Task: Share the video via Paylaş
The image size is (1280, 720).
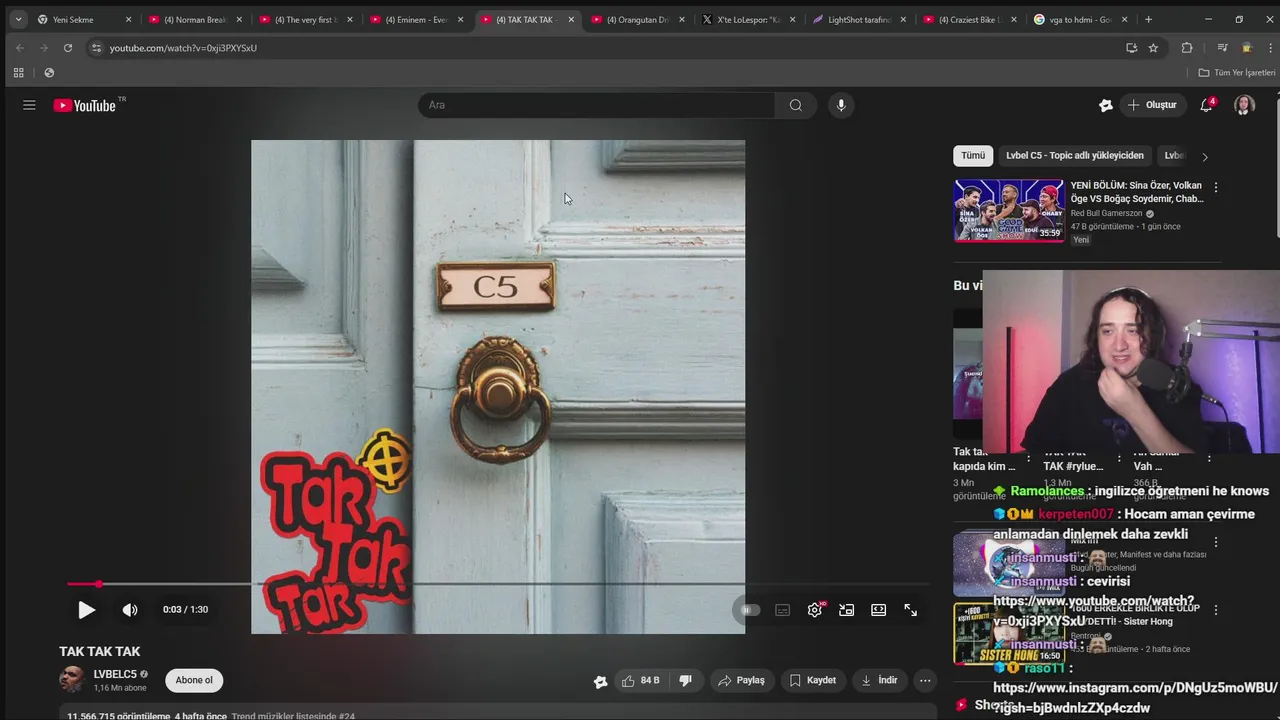Action: pos(741,681)
